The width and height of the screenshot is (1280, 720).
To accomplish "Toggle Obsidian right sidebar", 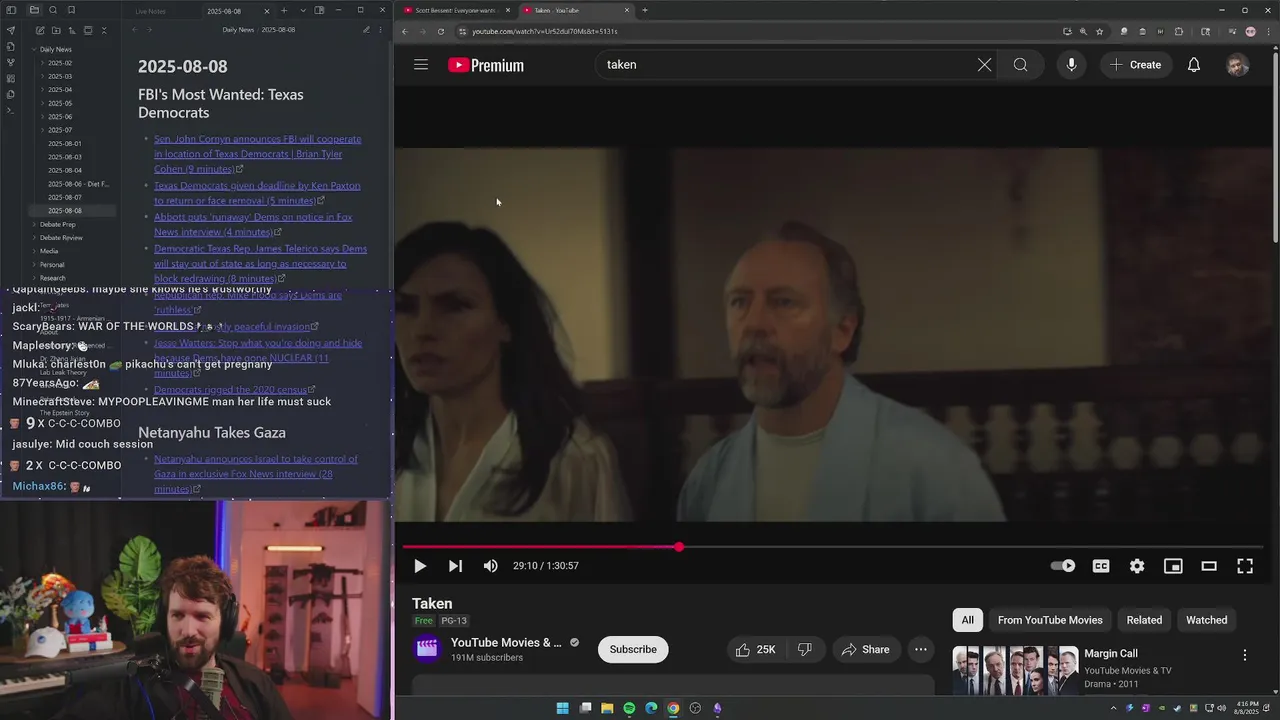I will 319,10.
